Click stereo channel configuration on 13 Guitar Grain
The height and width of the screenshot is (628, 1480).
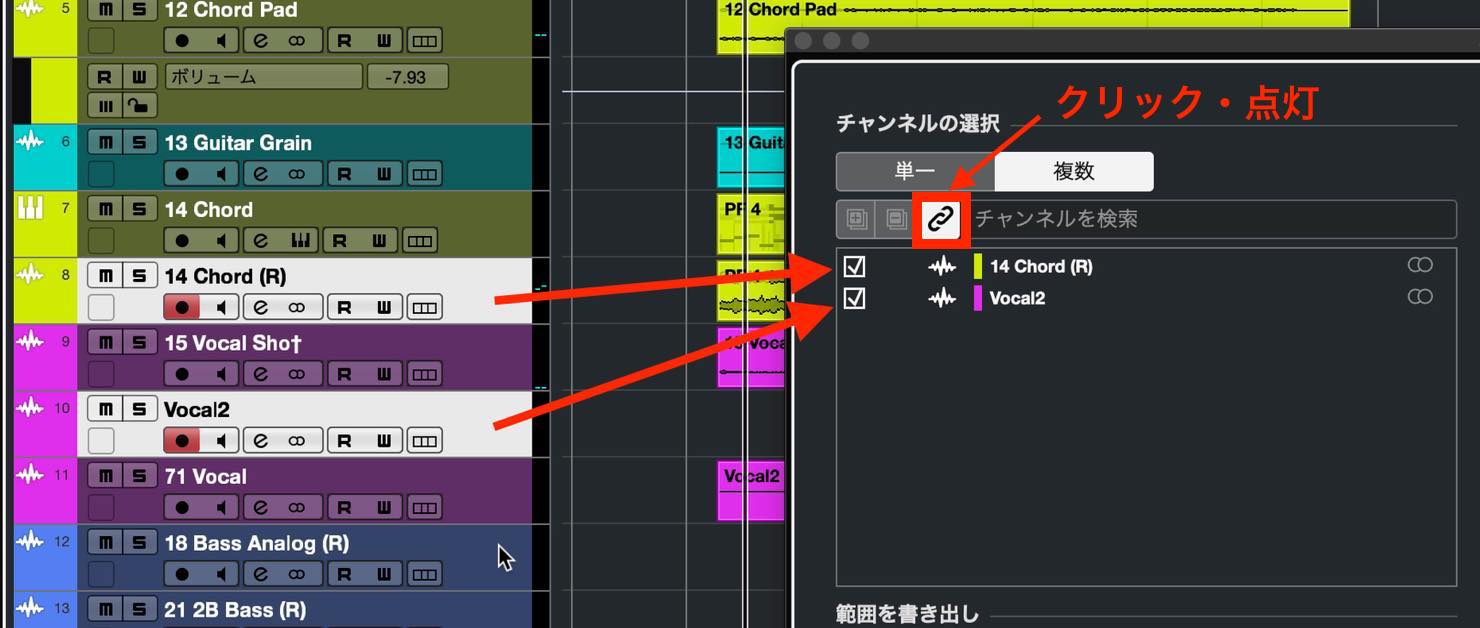[297, 174]
